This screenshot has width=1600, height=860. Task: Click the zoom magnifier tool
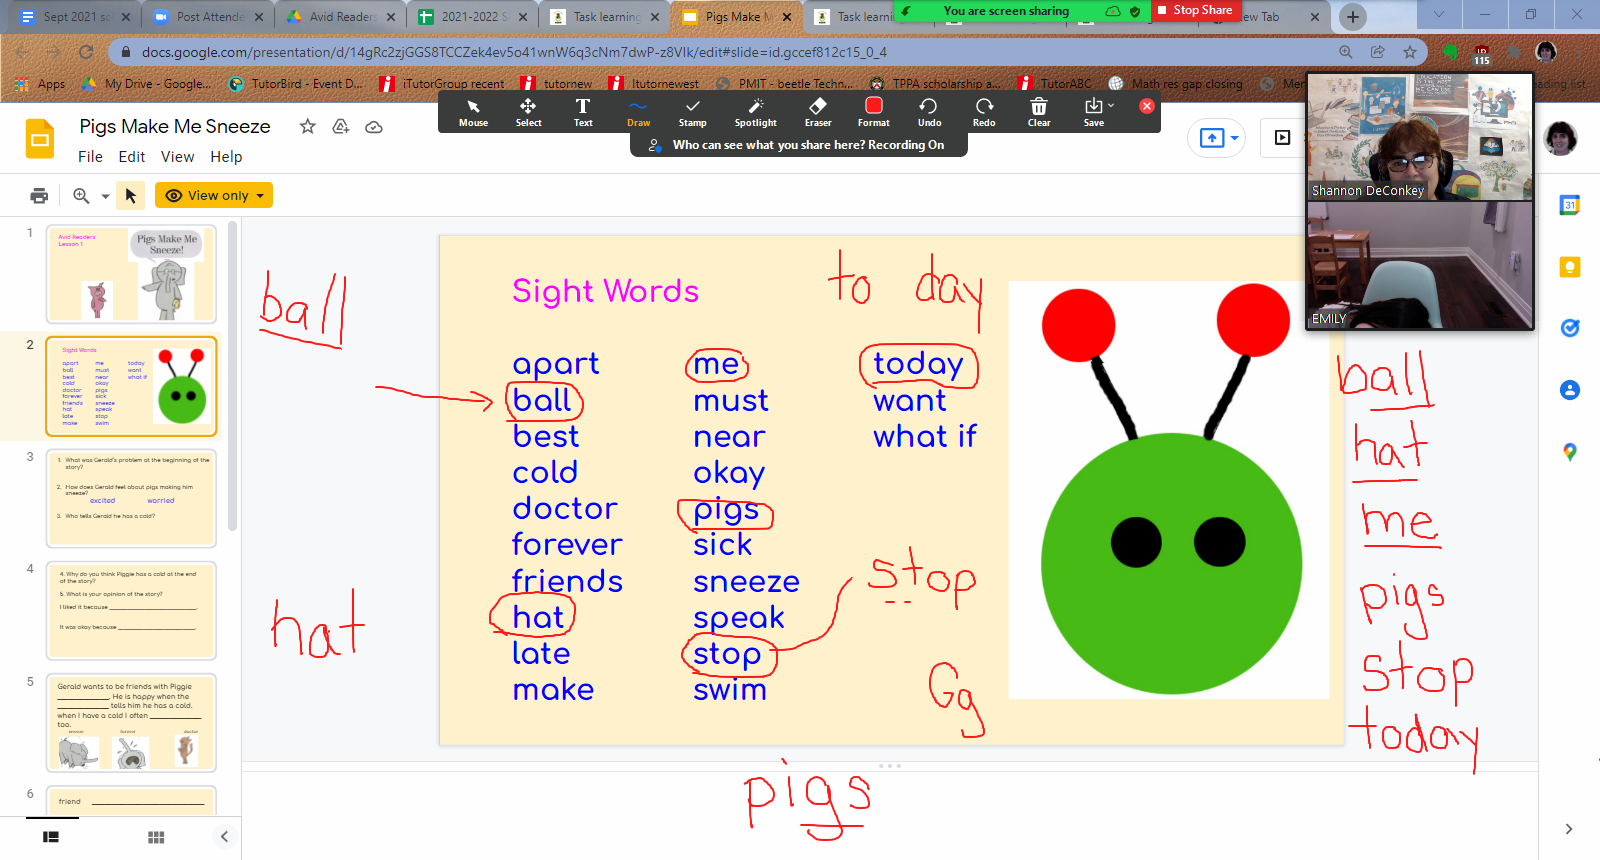point(81,195)
